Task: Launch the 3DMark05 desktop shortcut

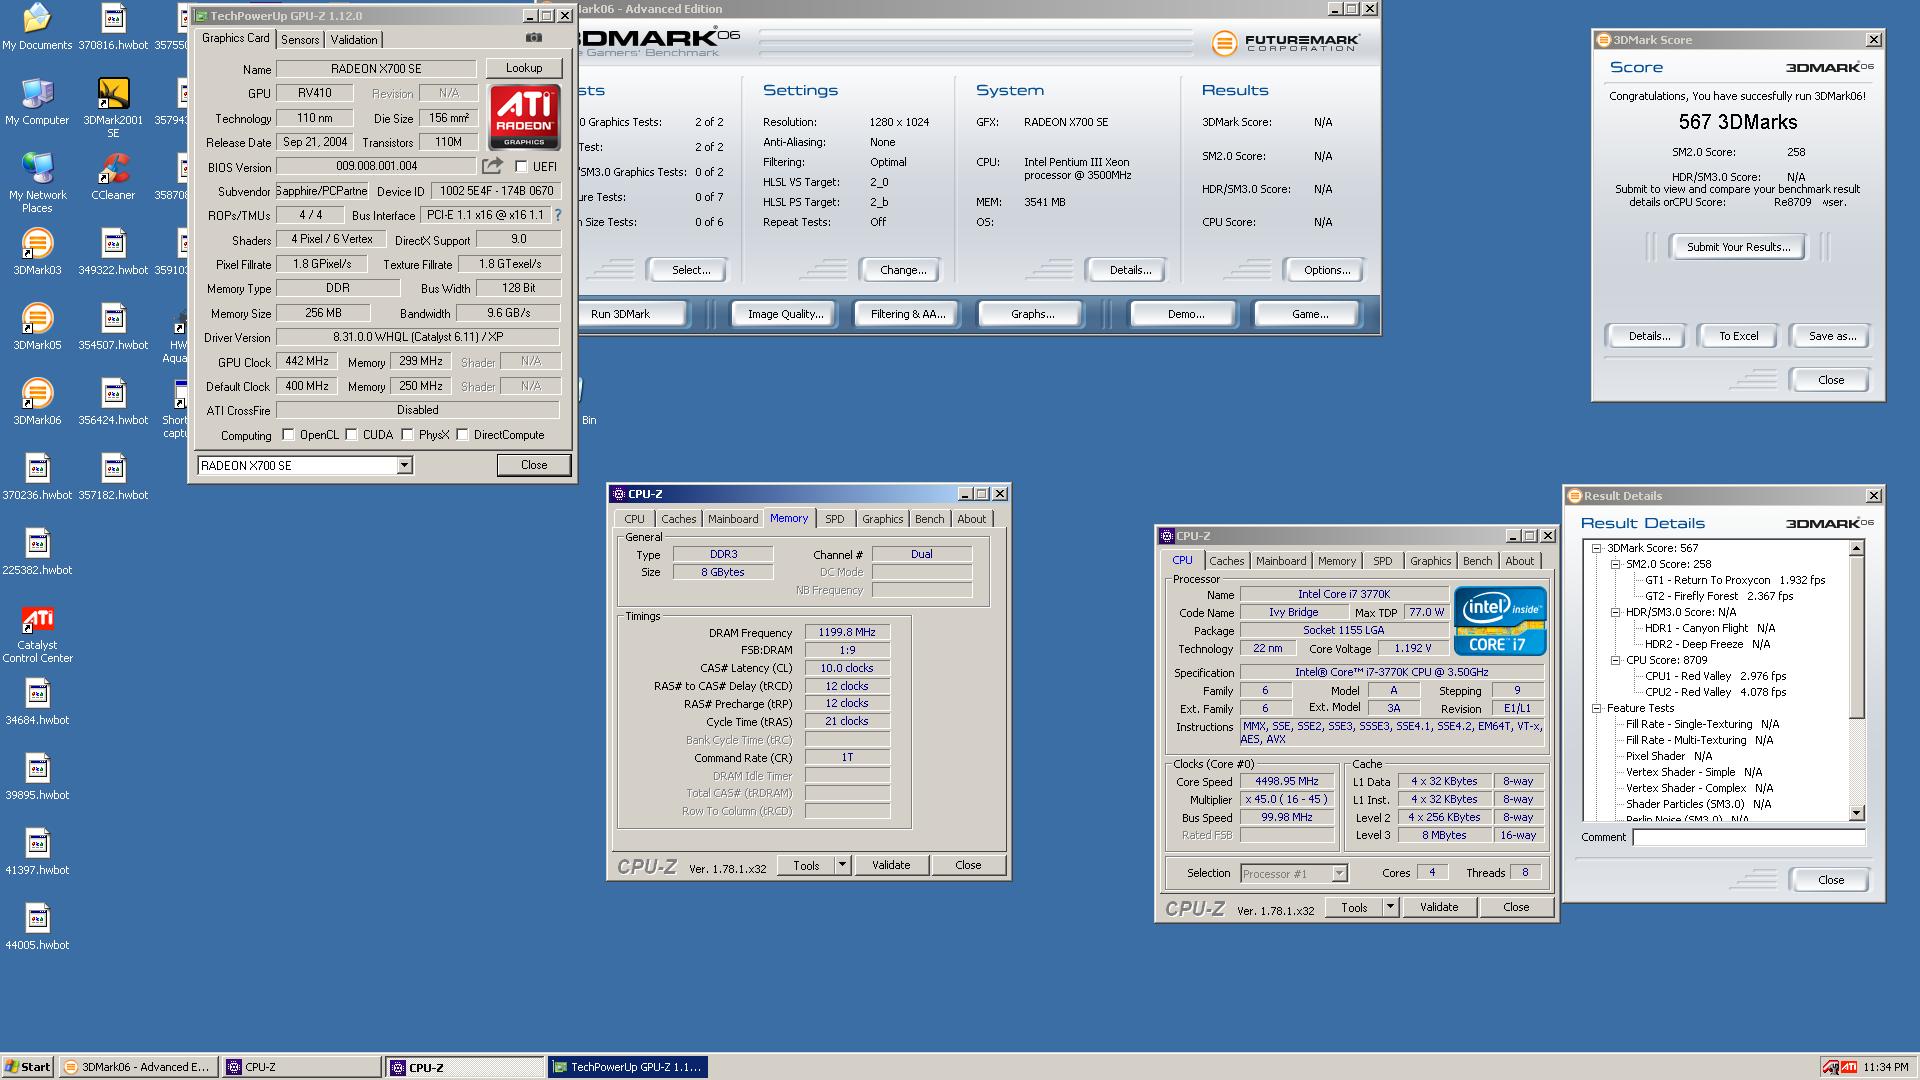Action: tap(37, 326)
